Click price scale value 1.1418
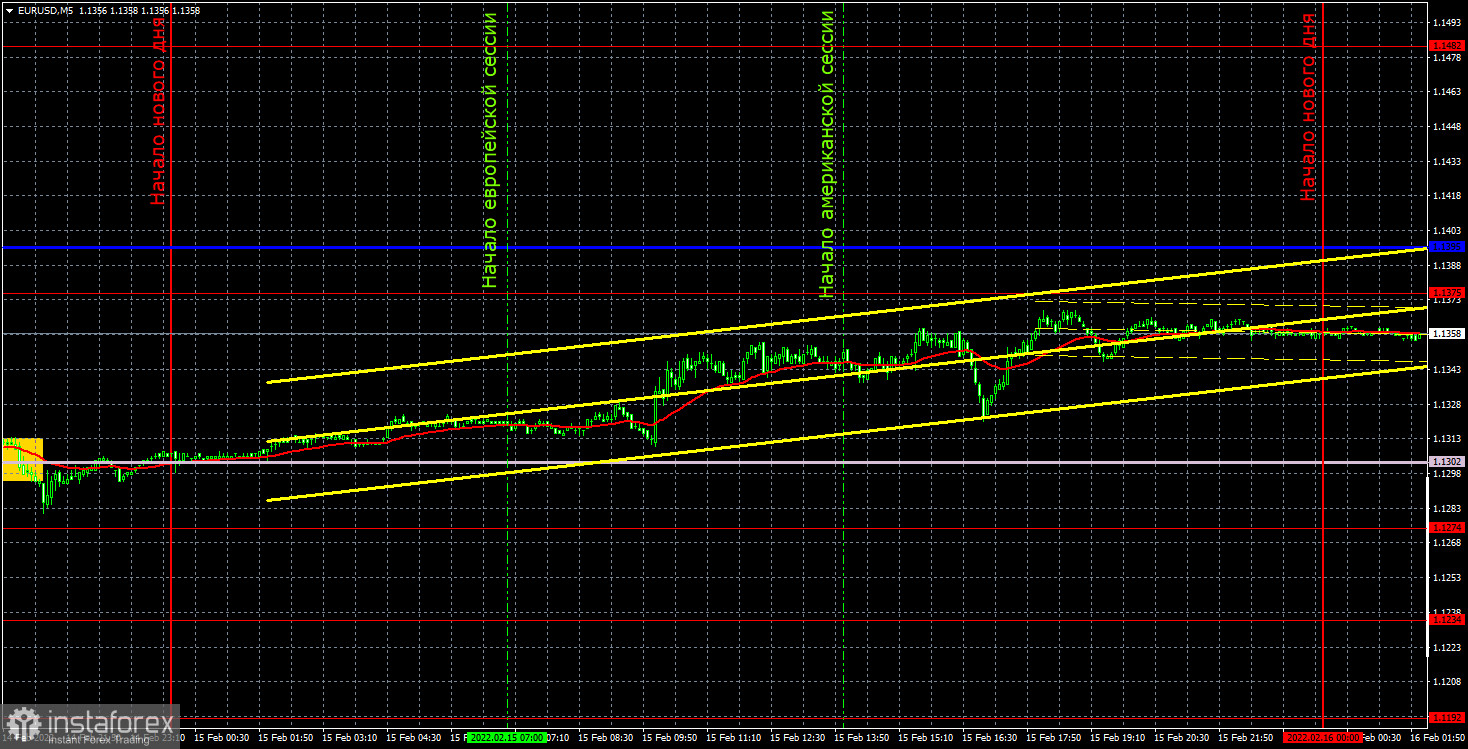1468x749 pixels. click(x=1447, y=196)
